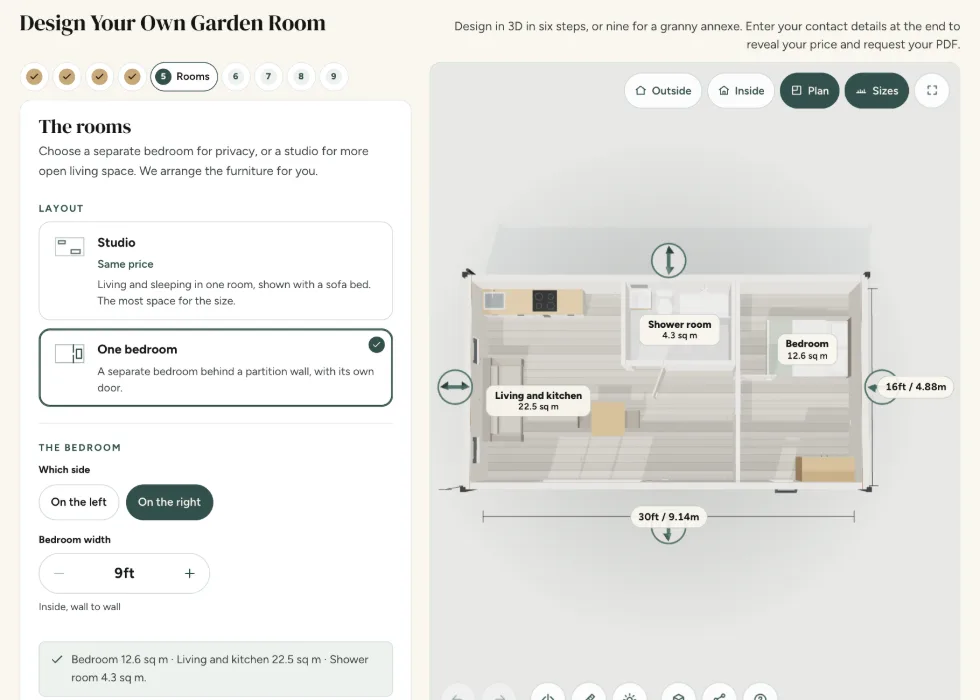
Task: Click The rooms section heading
Action: (x=85, y=127)
